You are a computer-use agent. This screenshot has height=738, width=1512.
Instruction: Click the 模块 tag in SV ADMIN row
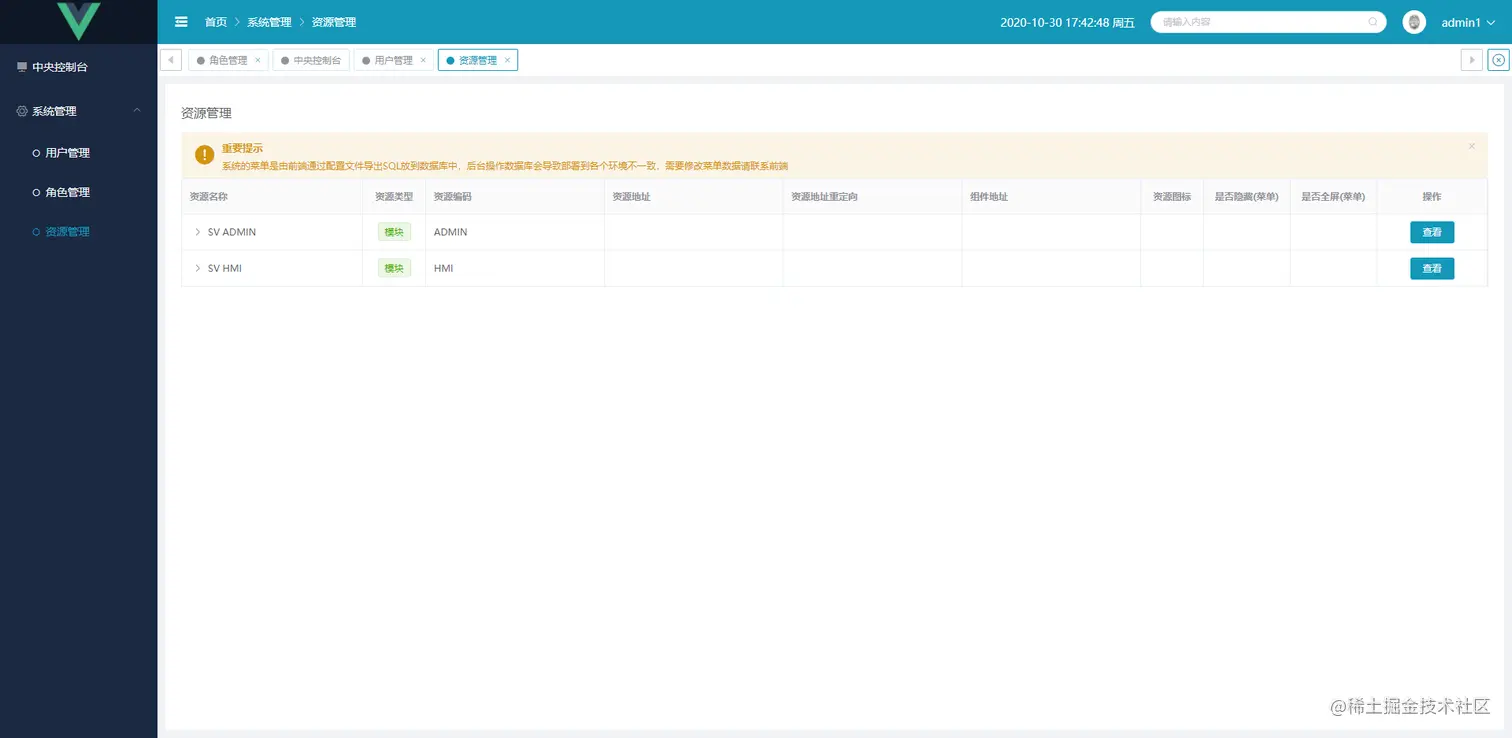(394, 232)
